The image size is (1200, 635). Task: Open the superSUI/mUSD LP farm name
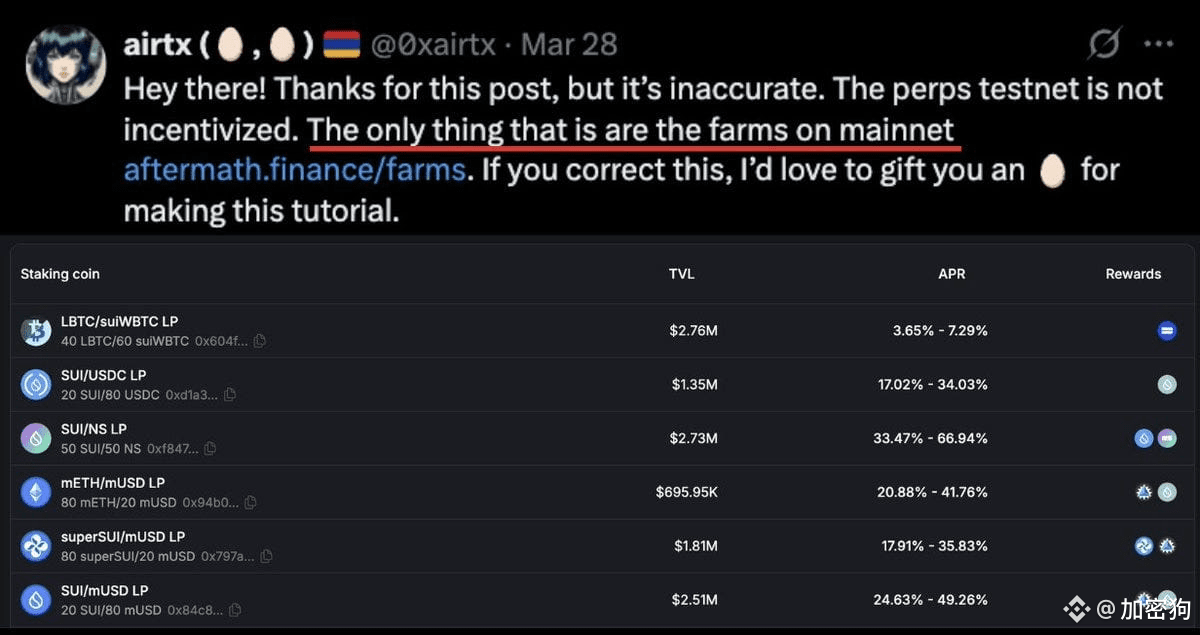(x=123, y=537)
